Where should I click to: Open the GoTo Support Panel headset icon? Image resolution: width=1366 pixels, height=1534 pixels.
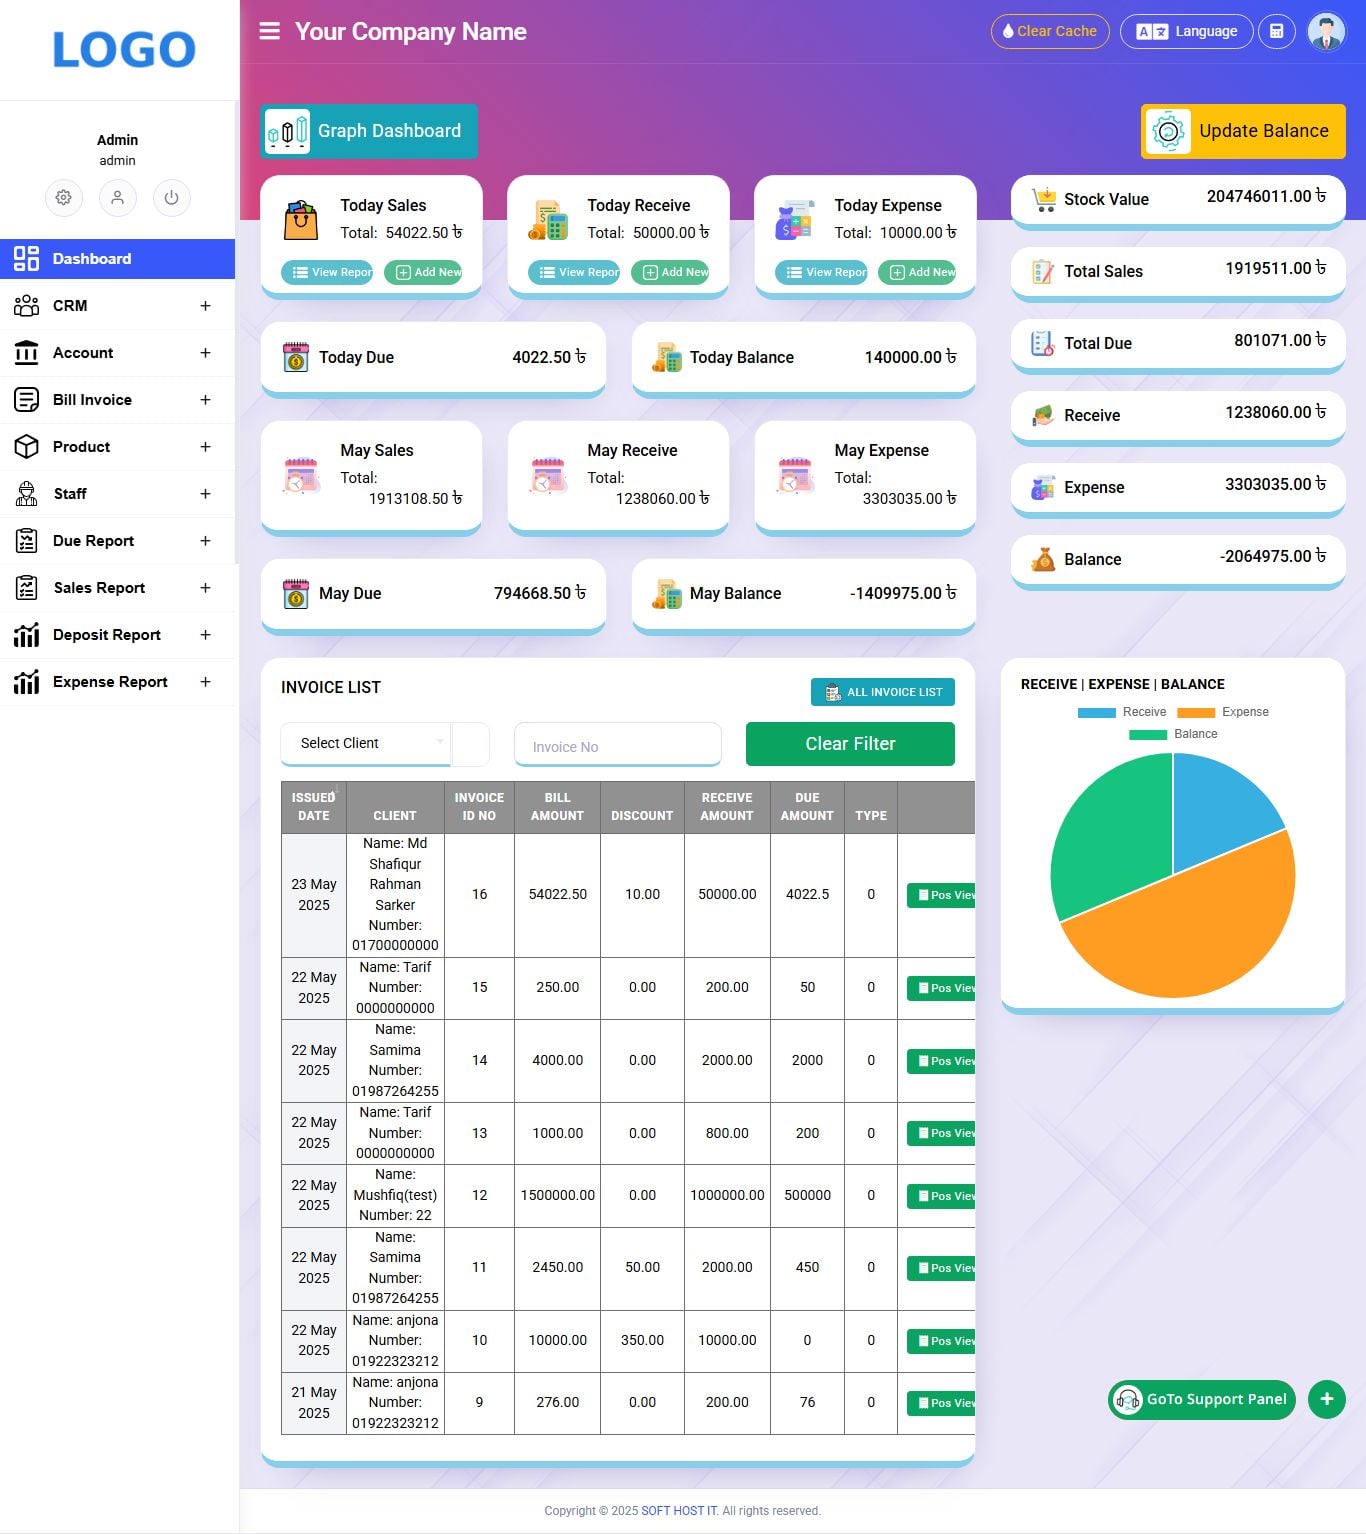(x=1129, y=1400)
